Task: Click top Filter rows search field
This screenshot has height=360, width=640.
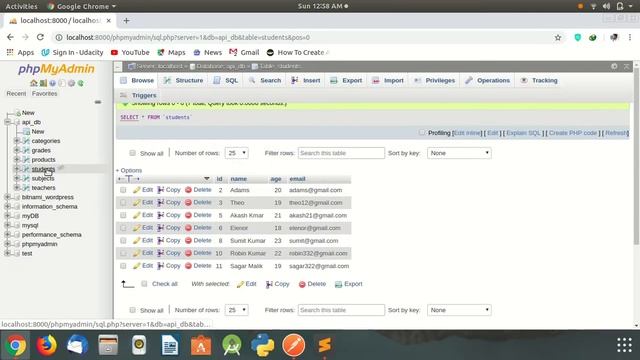Action: pyautogui.click(x=341, y=153)
